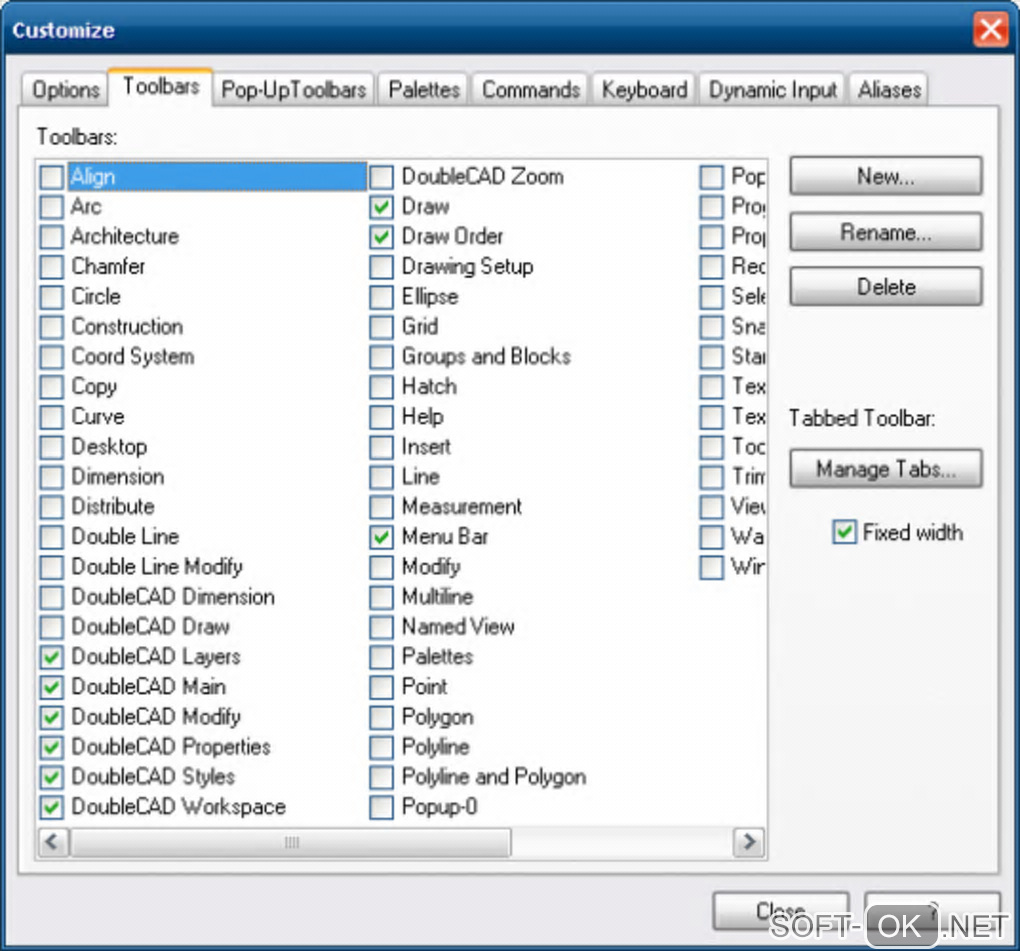
Task: Disable the DoubleCAD Properties toolbar
Action: [51, 747]
